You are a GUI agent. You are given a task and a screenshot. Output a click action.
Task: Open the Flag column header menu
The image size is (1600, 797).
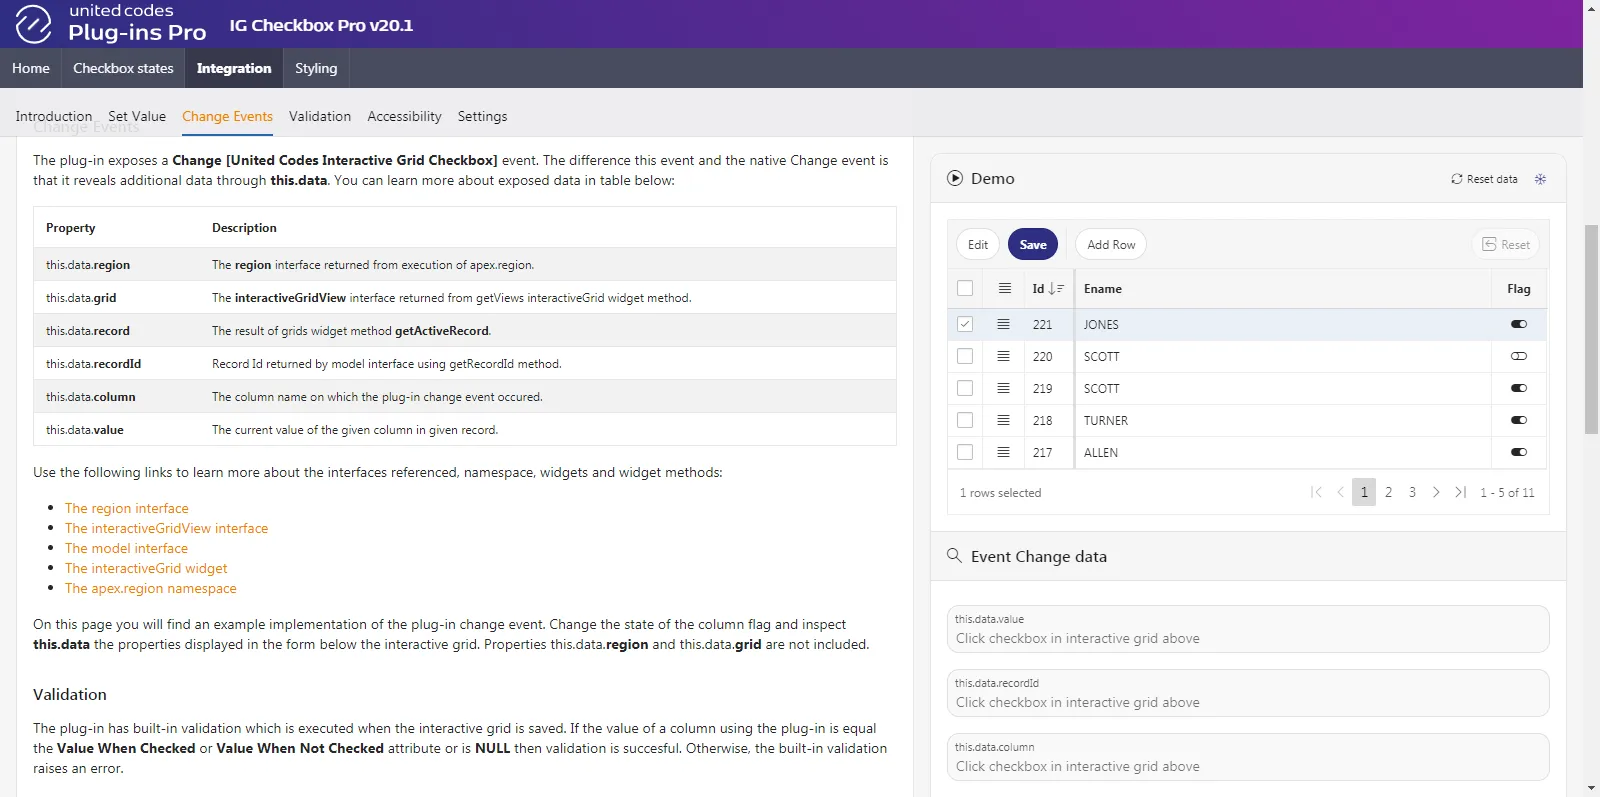pyautogui.click(x=1518, y=288)
